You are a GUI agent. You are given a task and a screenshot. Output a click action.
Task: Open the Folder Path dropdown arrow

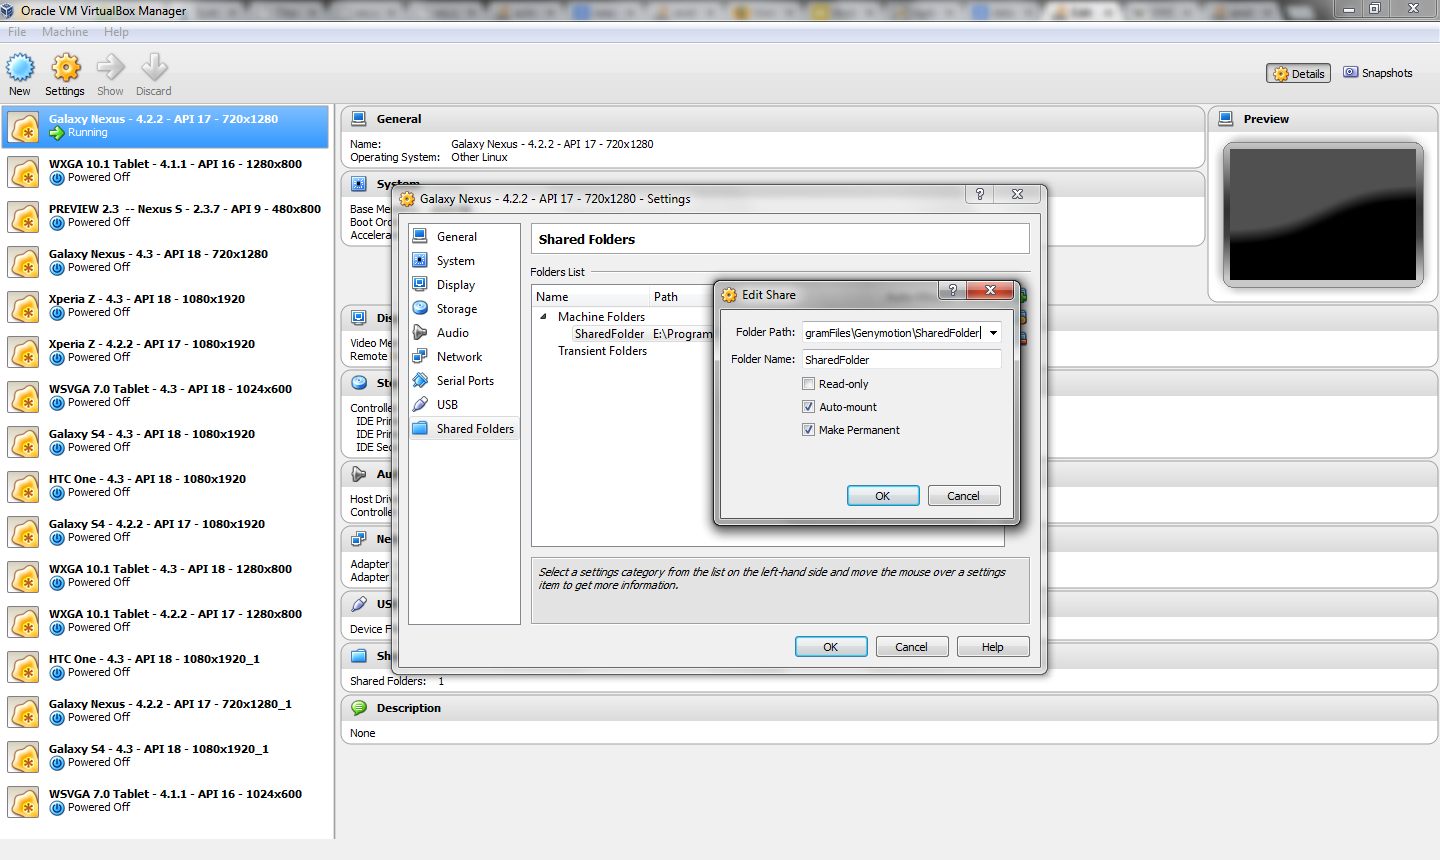[x=993, y=333]
